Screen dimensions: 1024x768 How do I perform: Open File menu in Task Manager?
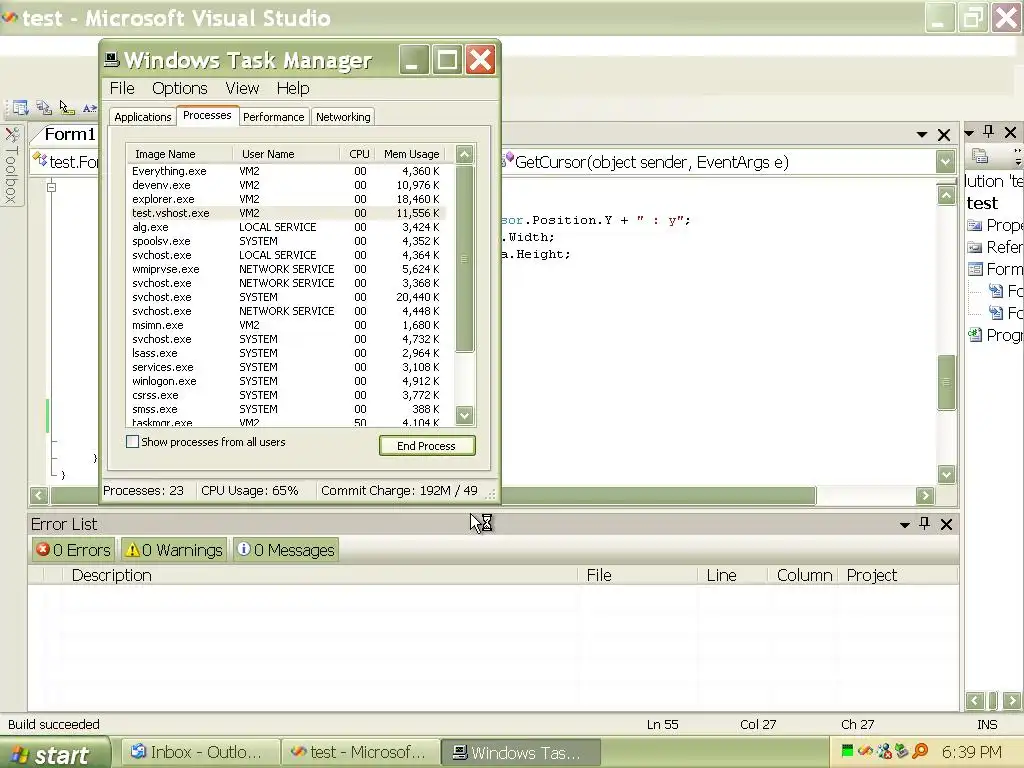[122, 88]
